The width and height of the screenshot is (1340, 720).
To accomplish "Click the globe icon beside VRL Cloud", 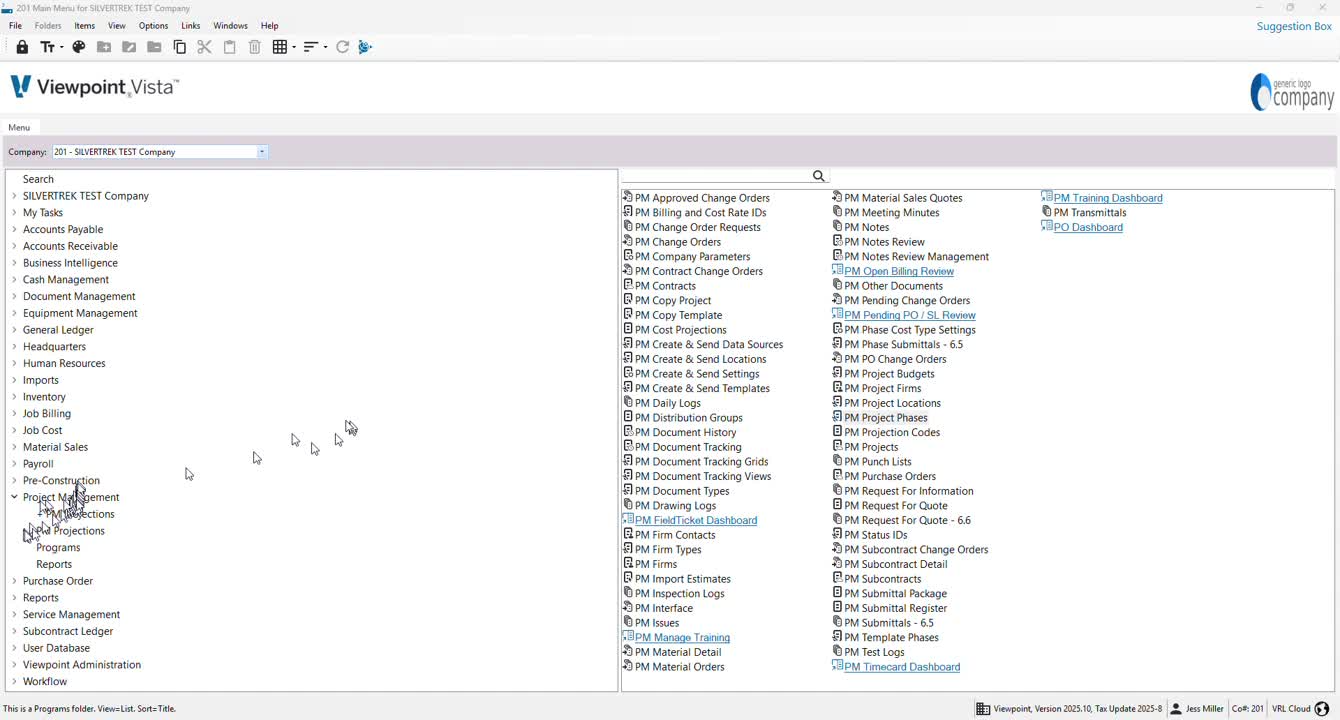I will coord(1322,709).
